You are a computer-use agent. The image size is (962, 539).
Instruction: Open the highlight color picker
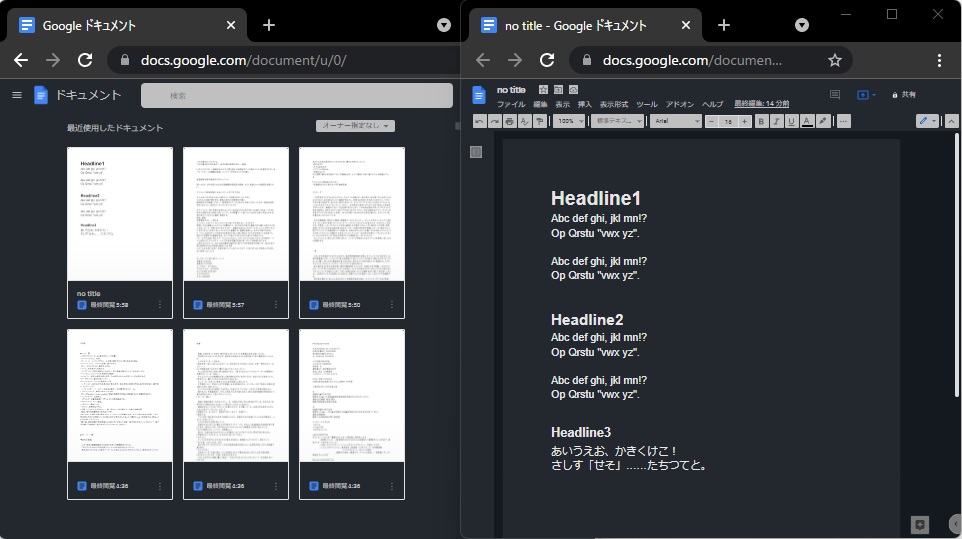pyautogui.click(x=823, y=121)
